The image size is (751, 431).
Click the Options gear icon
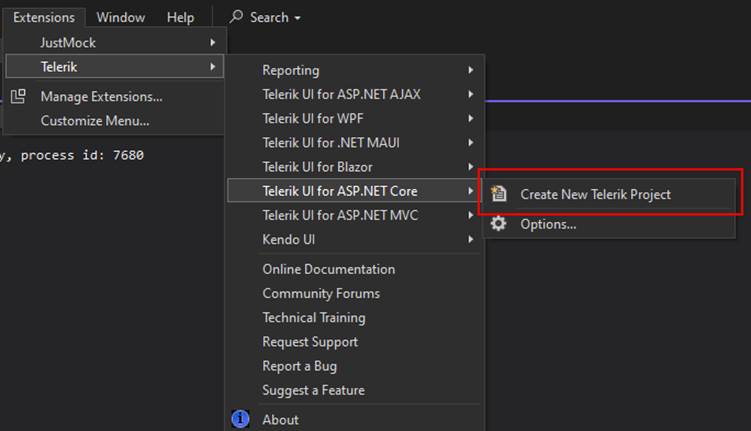click(x=499, y=224)
